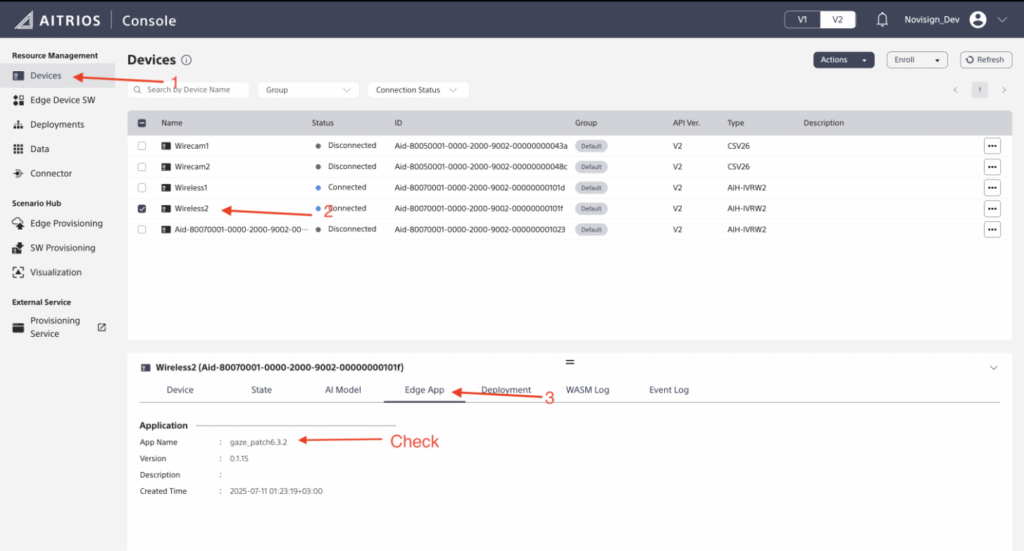Switch to the AI Model tab
This screenshot has width=1024, height=551.
(343, 390)
